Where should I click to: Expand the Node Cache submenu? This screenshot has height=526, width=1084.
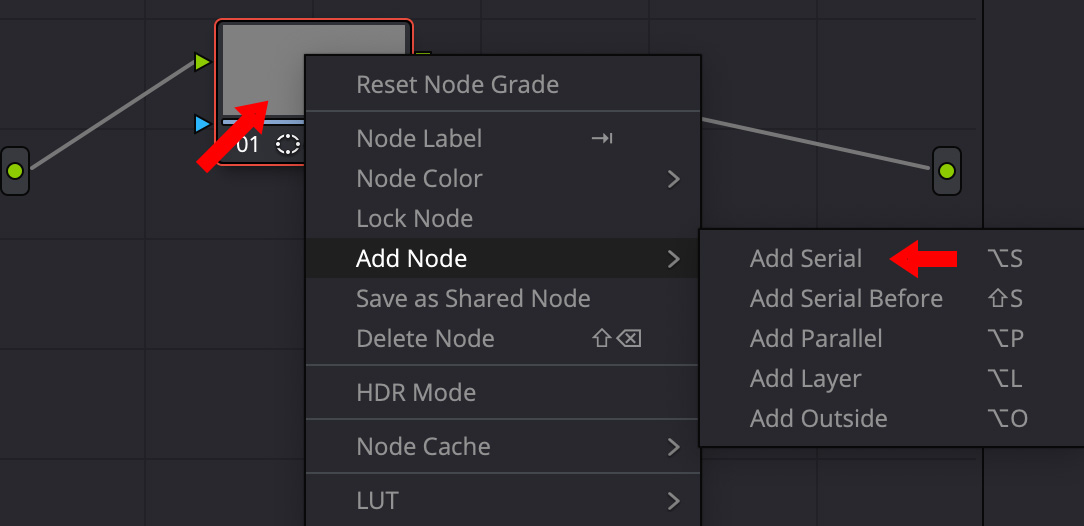(x=673, y=447)
